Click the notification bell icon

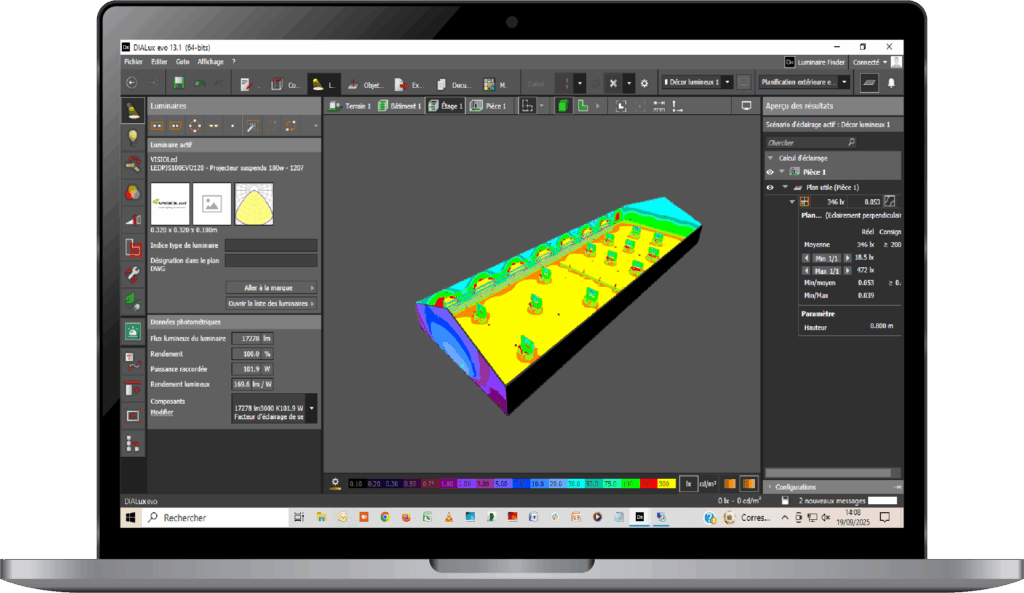[893, 83]
